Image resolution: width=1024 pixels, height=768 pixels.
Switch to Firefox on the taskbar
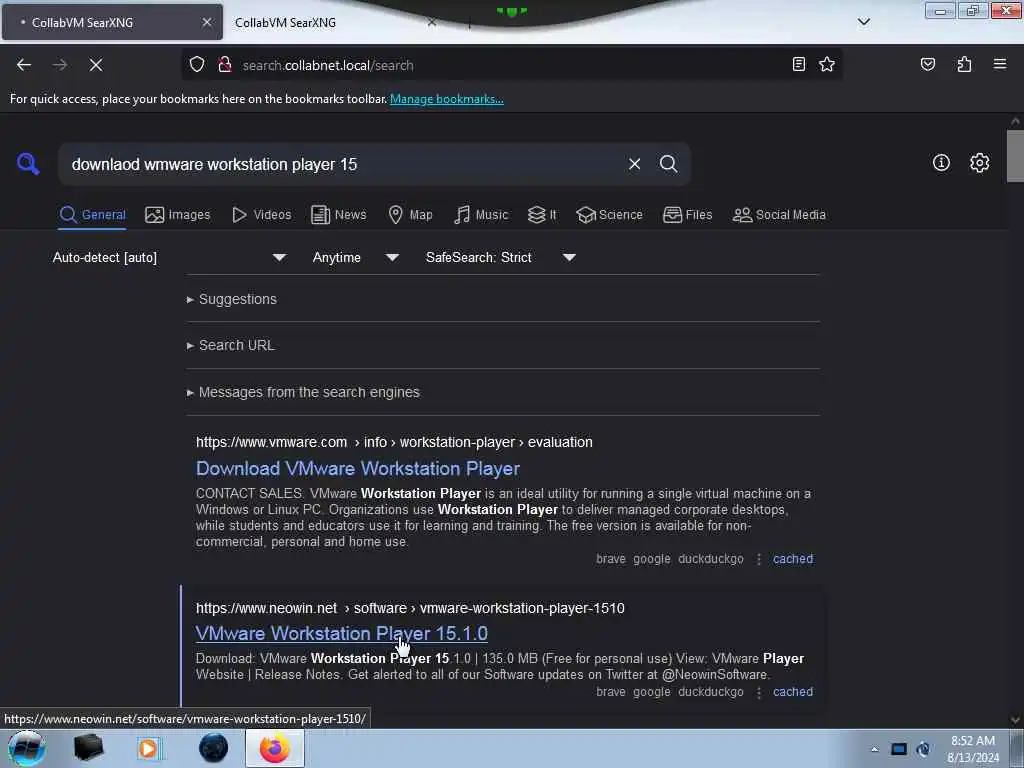click(275, 748)
